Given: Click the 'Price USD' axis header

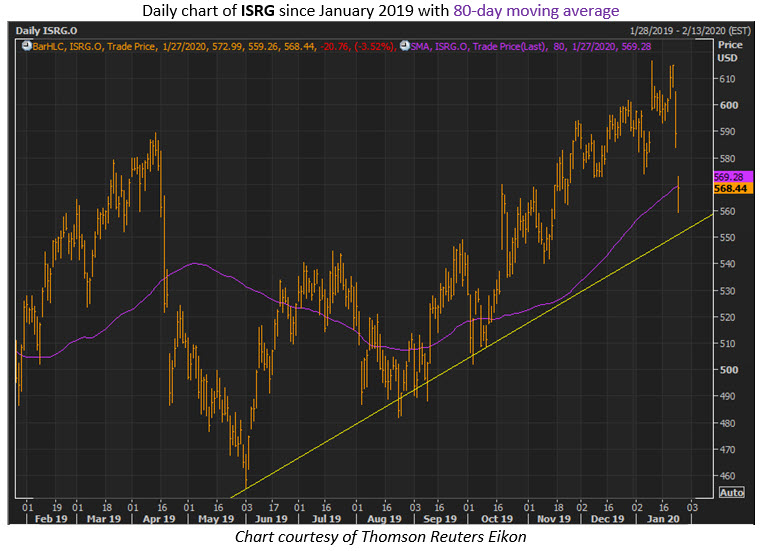Looking at the screenshot, I should 730,51.
